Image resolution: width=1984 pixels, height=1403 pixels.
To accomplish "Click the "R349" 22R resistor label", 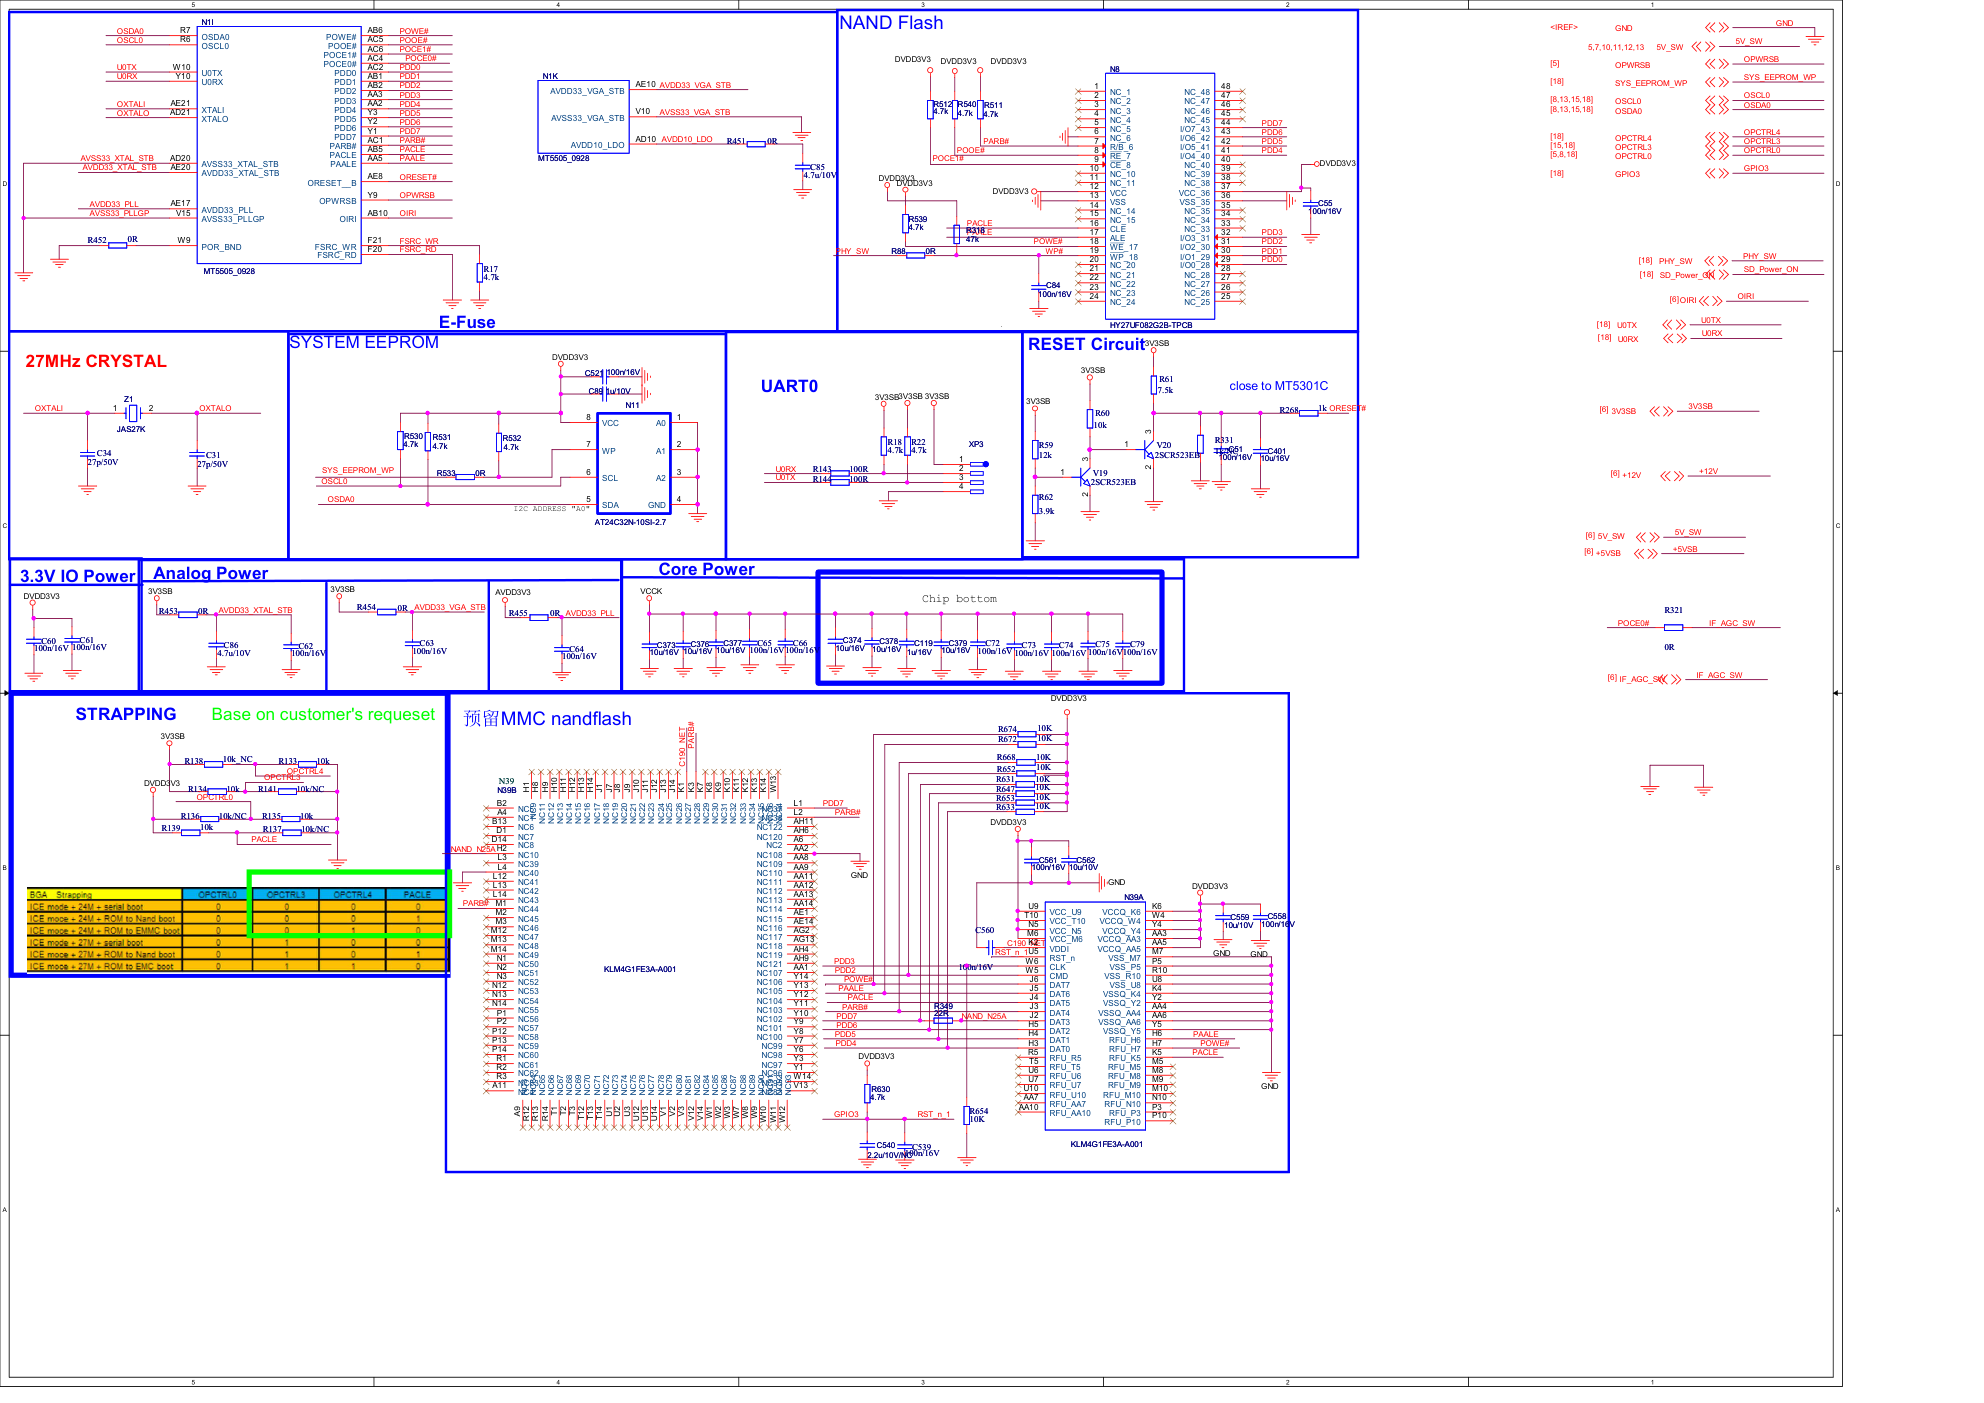I will coord(943,1007).
